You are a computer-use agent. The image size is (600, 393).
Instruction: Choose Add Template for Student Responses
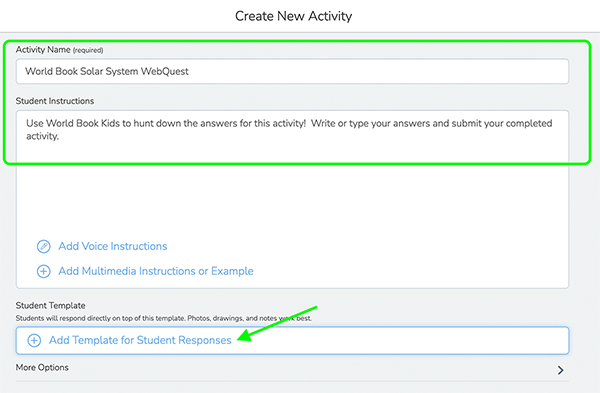140,340
